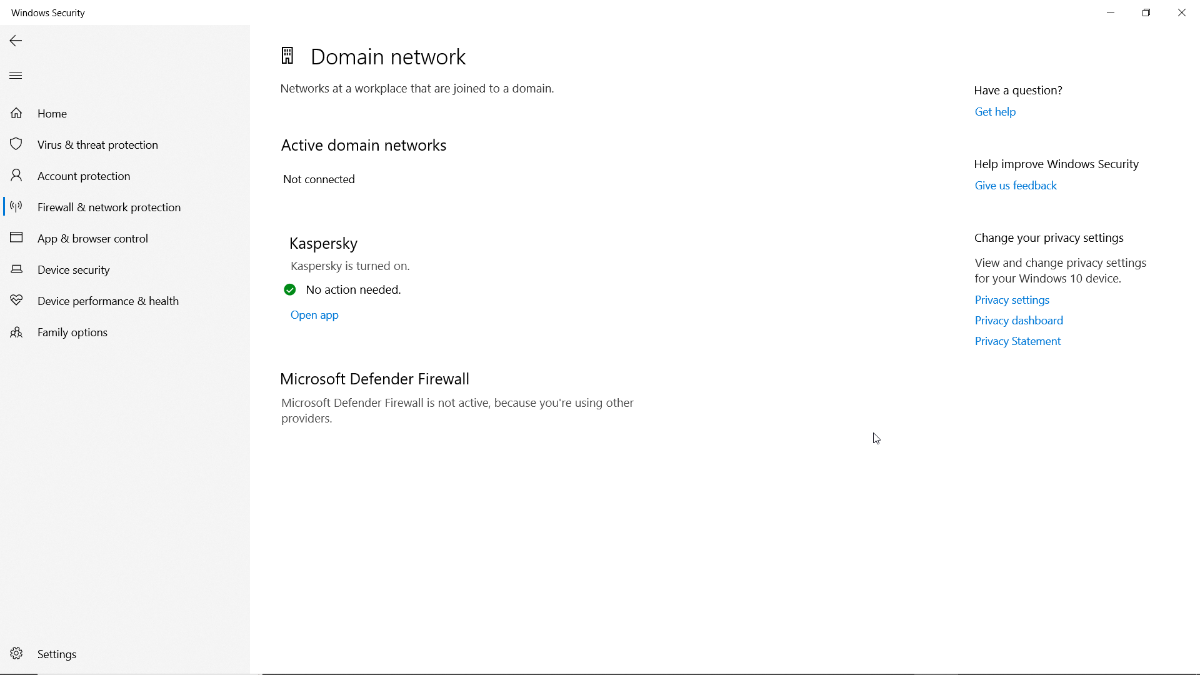
Task: Click the back arrow icon
Action: pyautogui.click(x=16, y=41)
